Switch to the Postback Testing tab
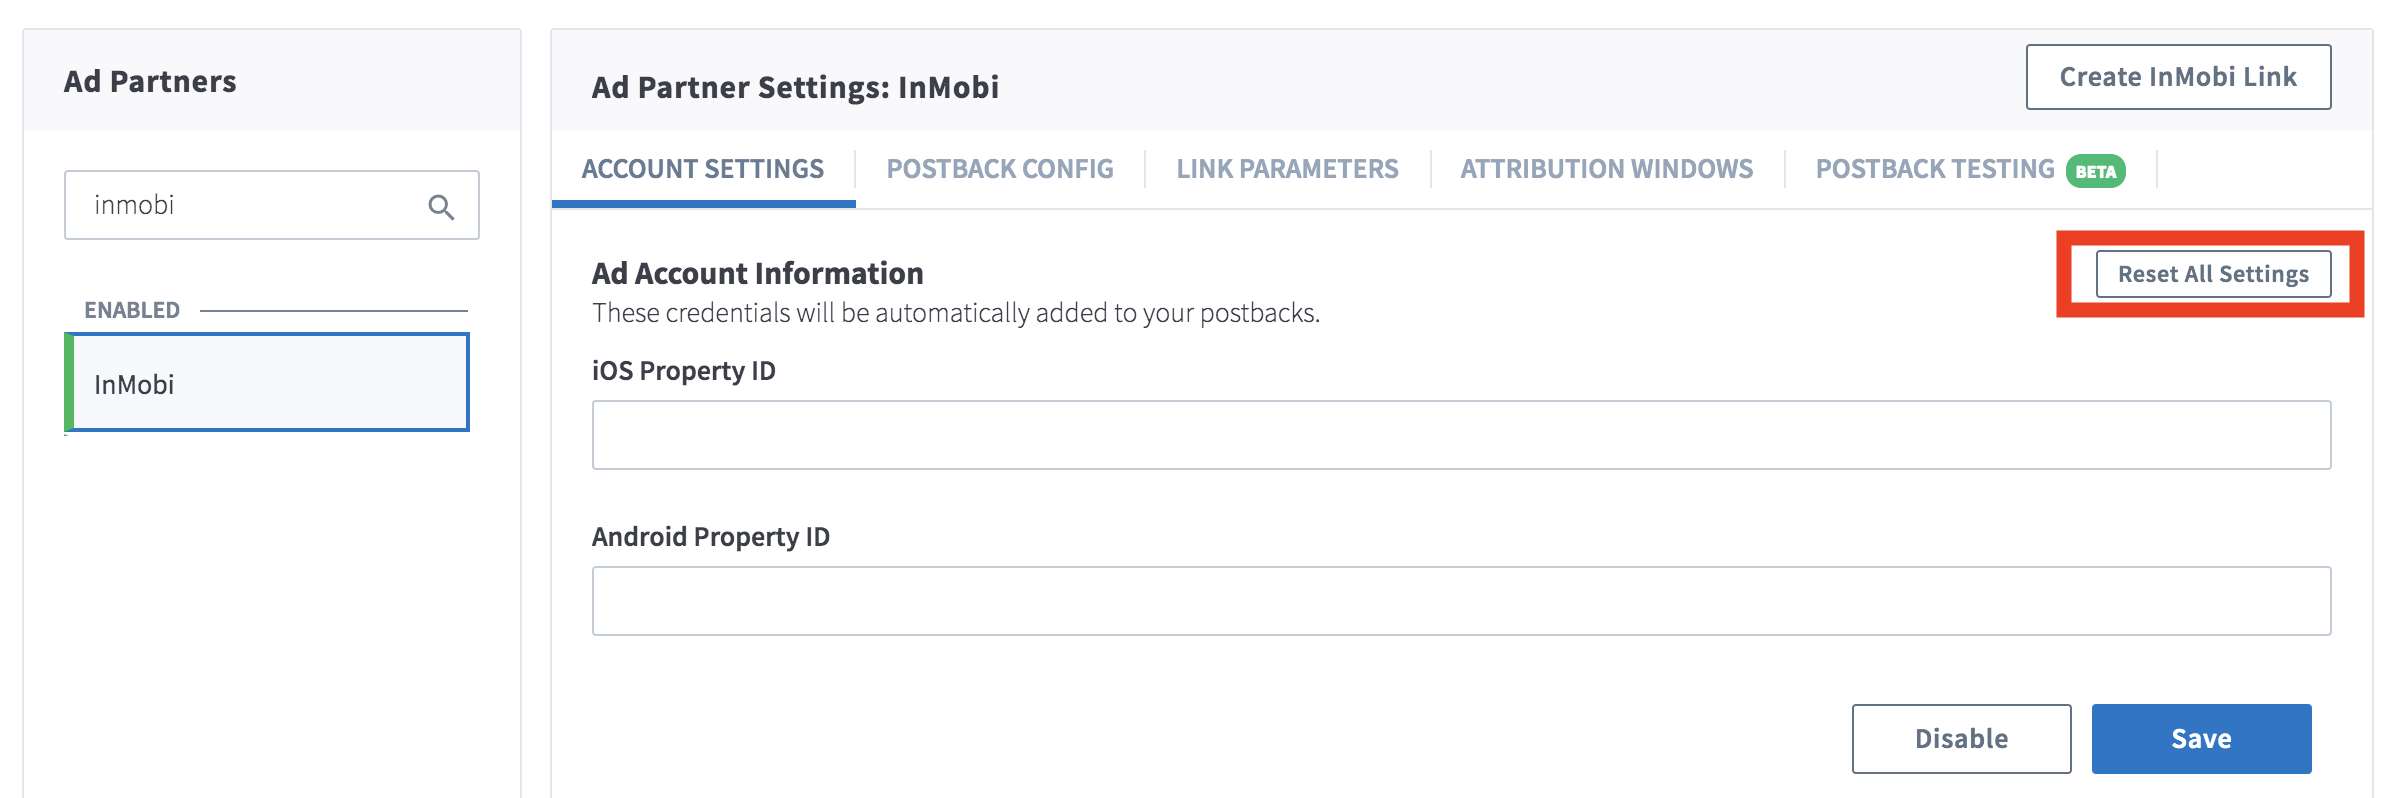Viewport: 2392px width, 798px height. click(1934, 169)
